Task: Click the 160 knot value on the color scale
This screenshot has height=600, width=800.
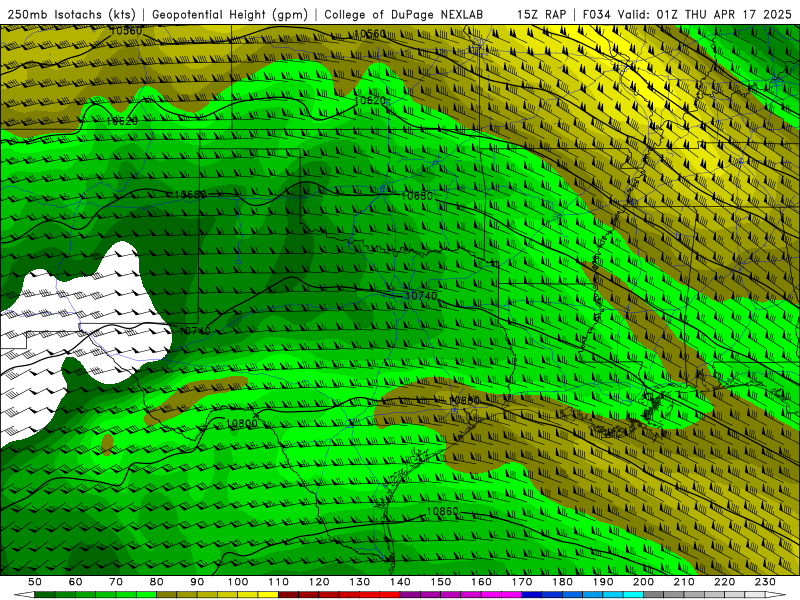Action: click(x=481, y=582)
